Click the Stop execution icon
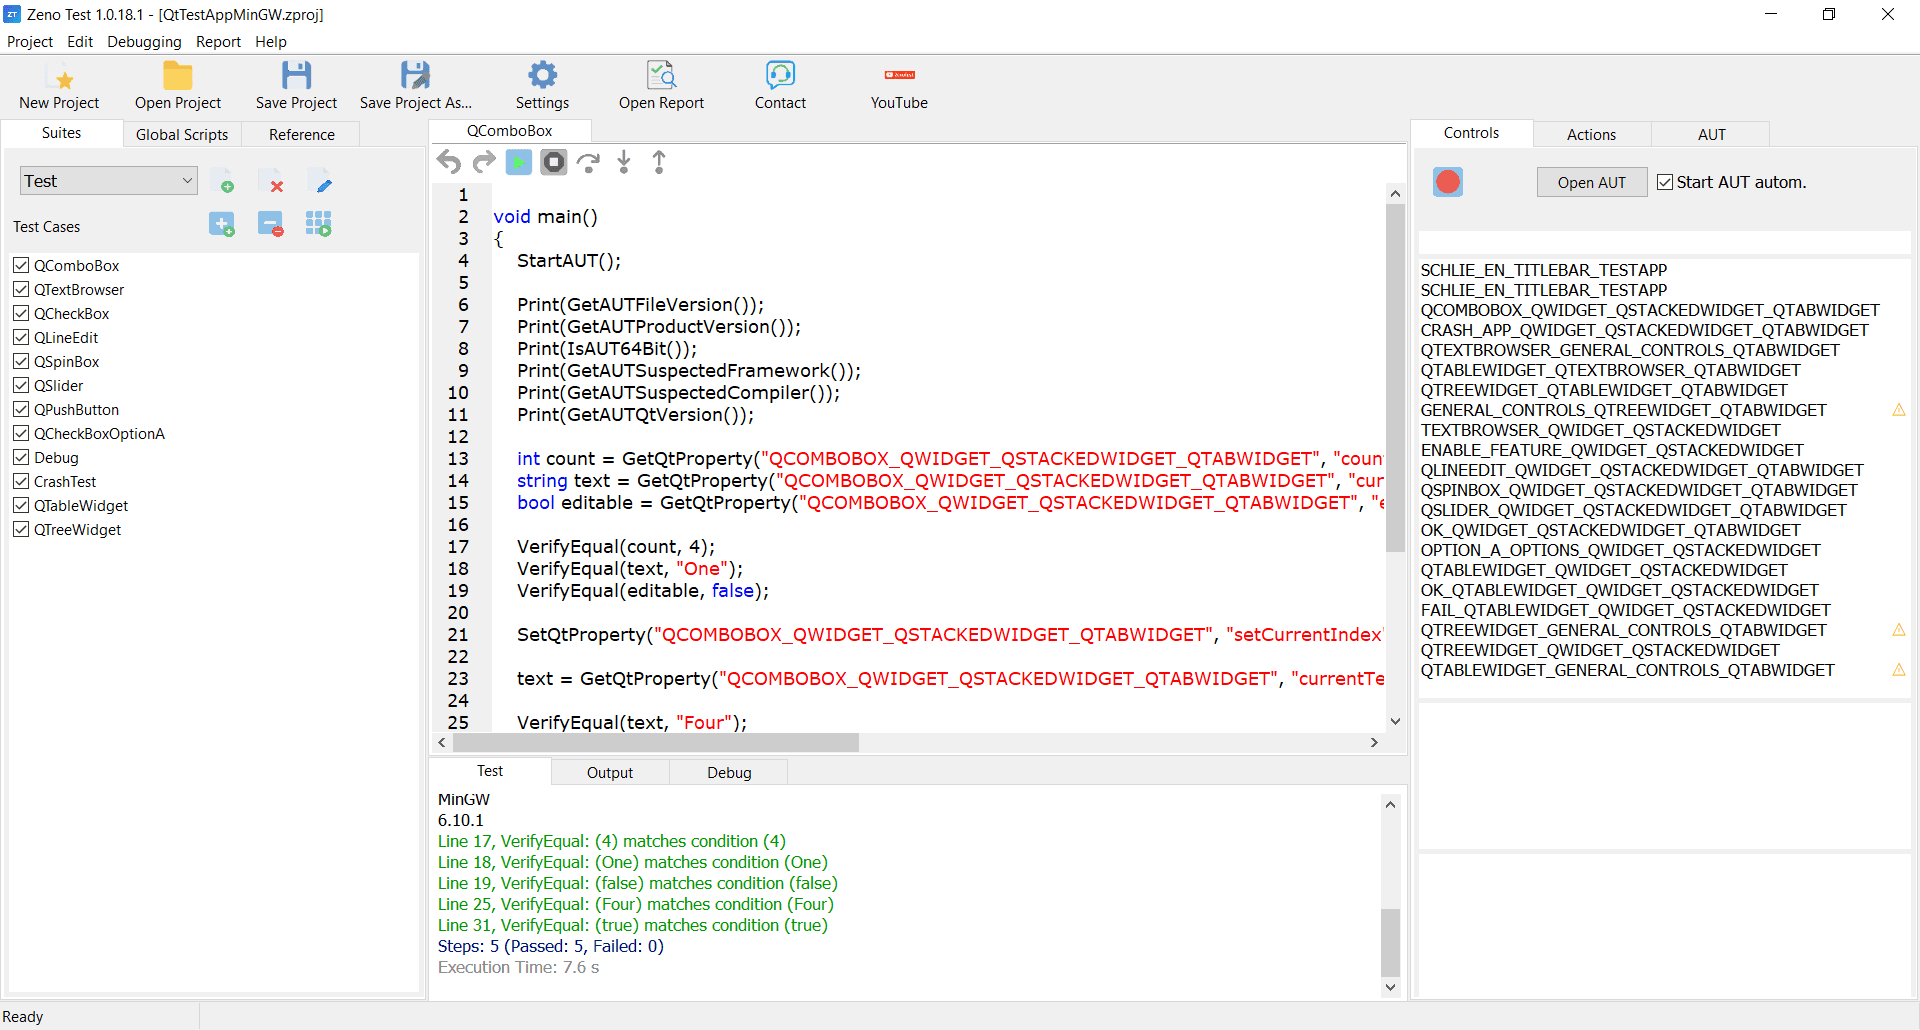Image resolution: width=1920 pixels, height=1030 pixels. point(553,162)
